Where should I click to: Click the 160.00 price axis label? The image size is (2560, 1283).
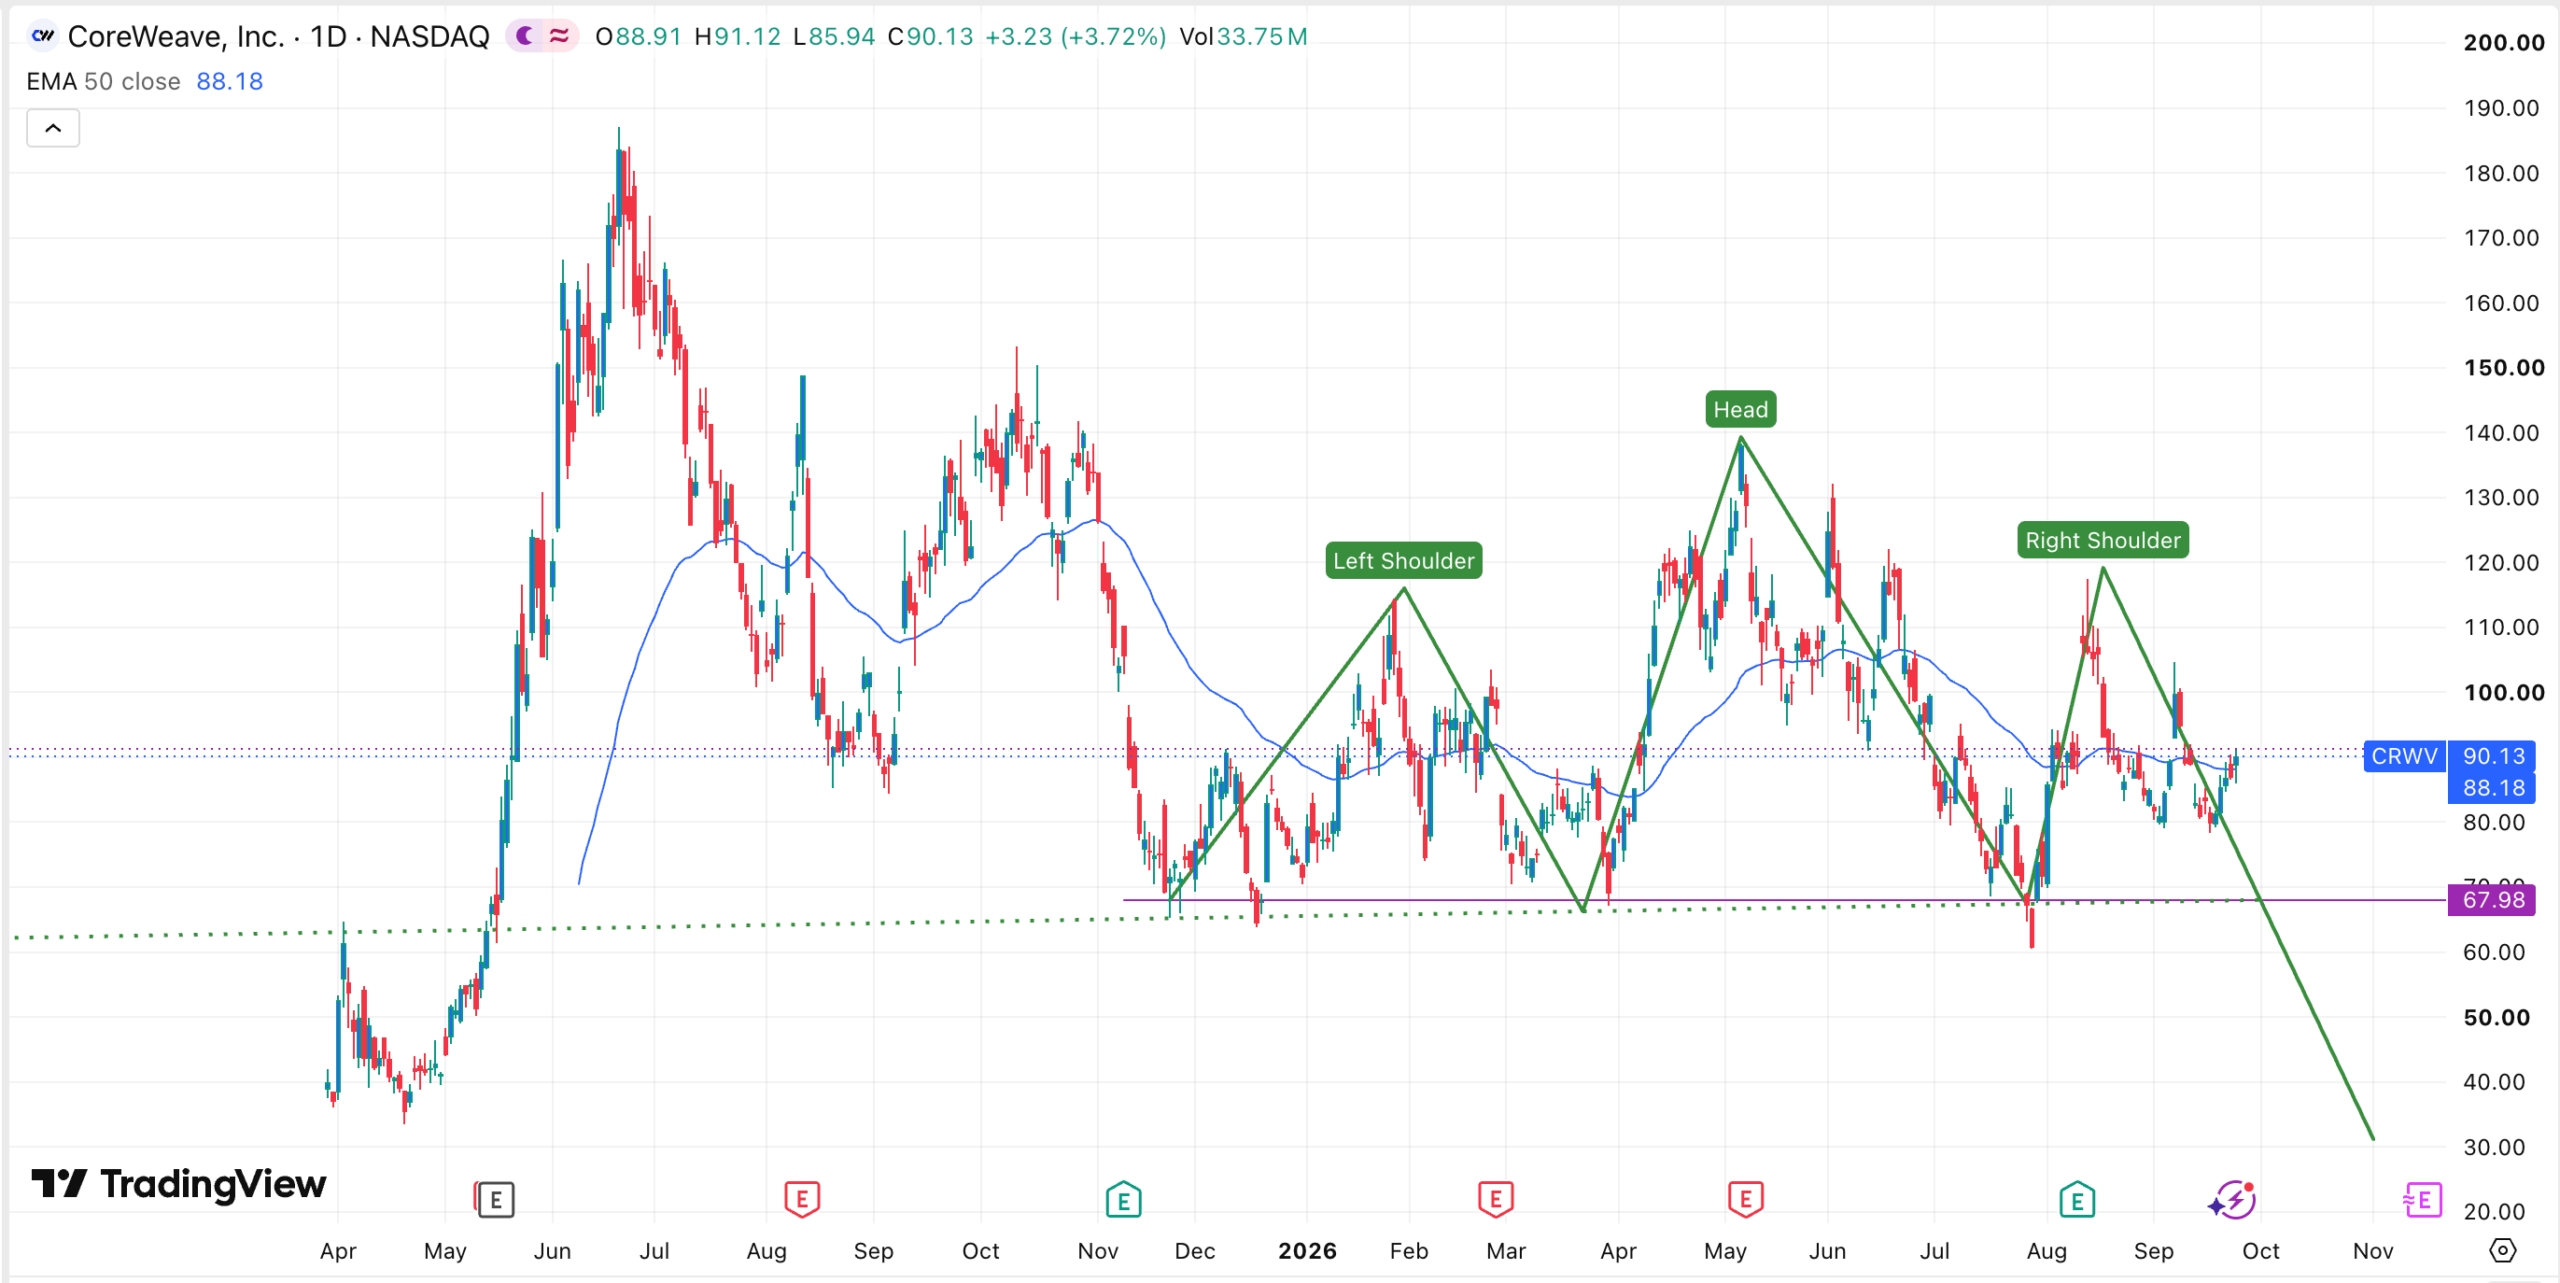coord(2501,303)
